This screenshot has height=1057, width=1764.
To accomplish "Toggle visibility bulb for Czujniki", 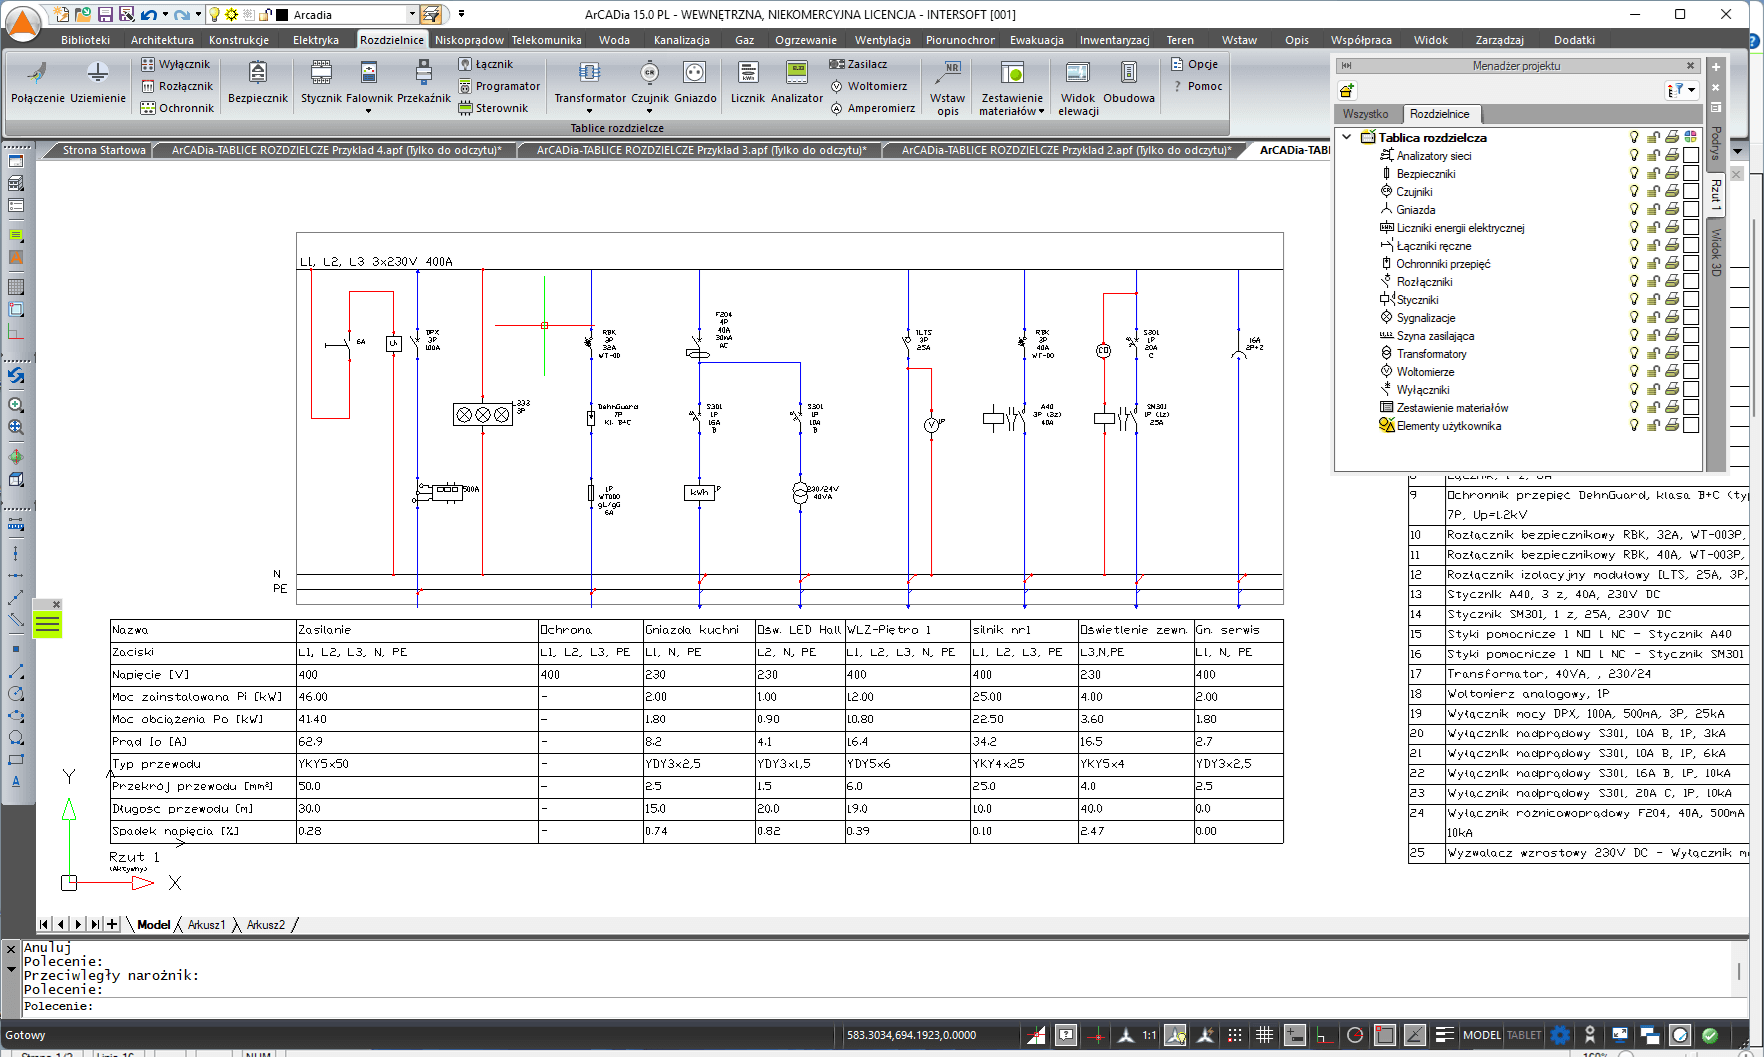I will click(x=1634, y=192).
